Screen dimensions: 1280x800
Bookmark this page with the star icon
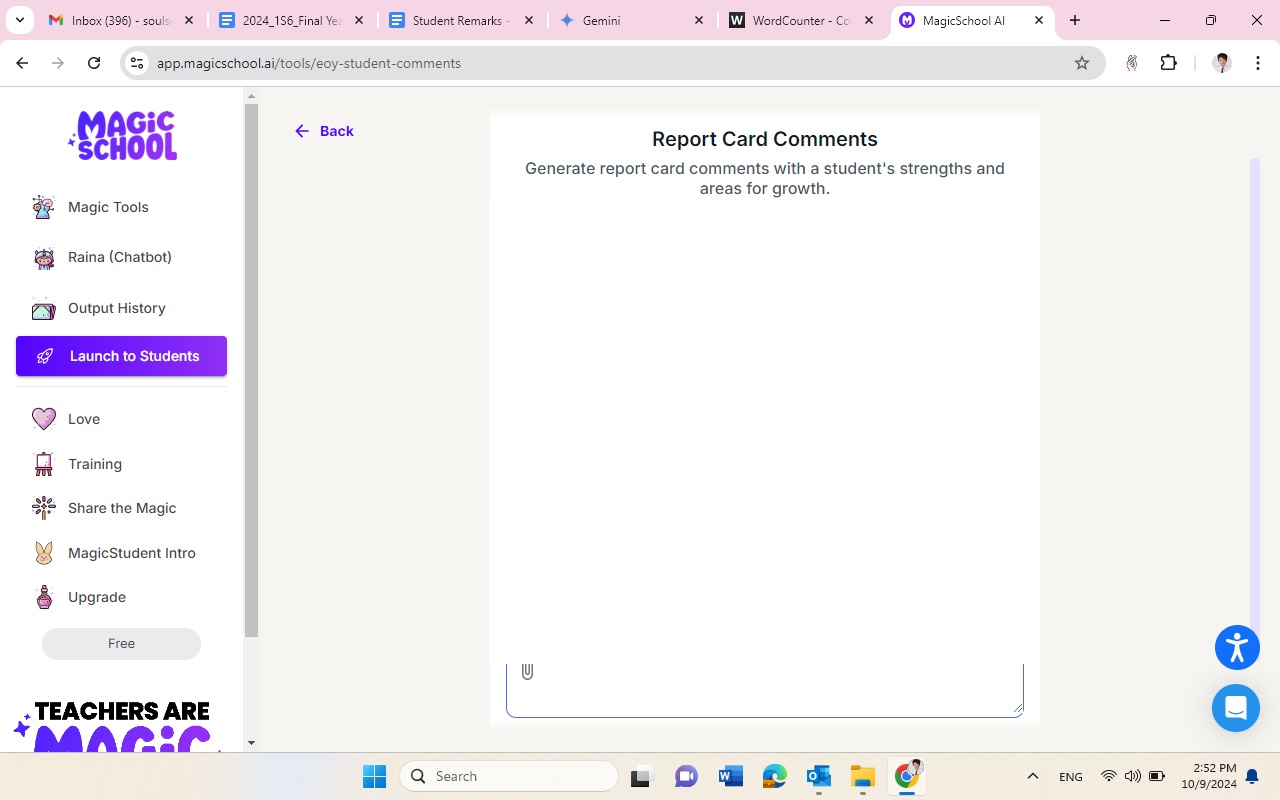pyautogui.click(x=1081, y=63)
